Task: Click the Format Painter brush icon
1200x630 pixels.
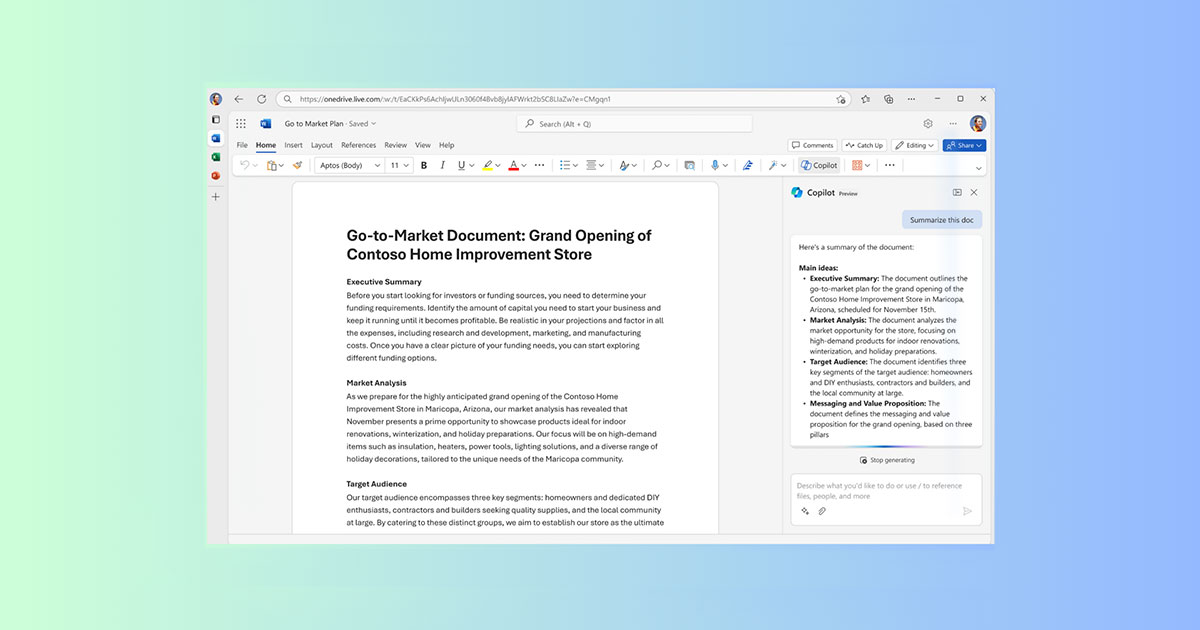Action: coord(297,165)
